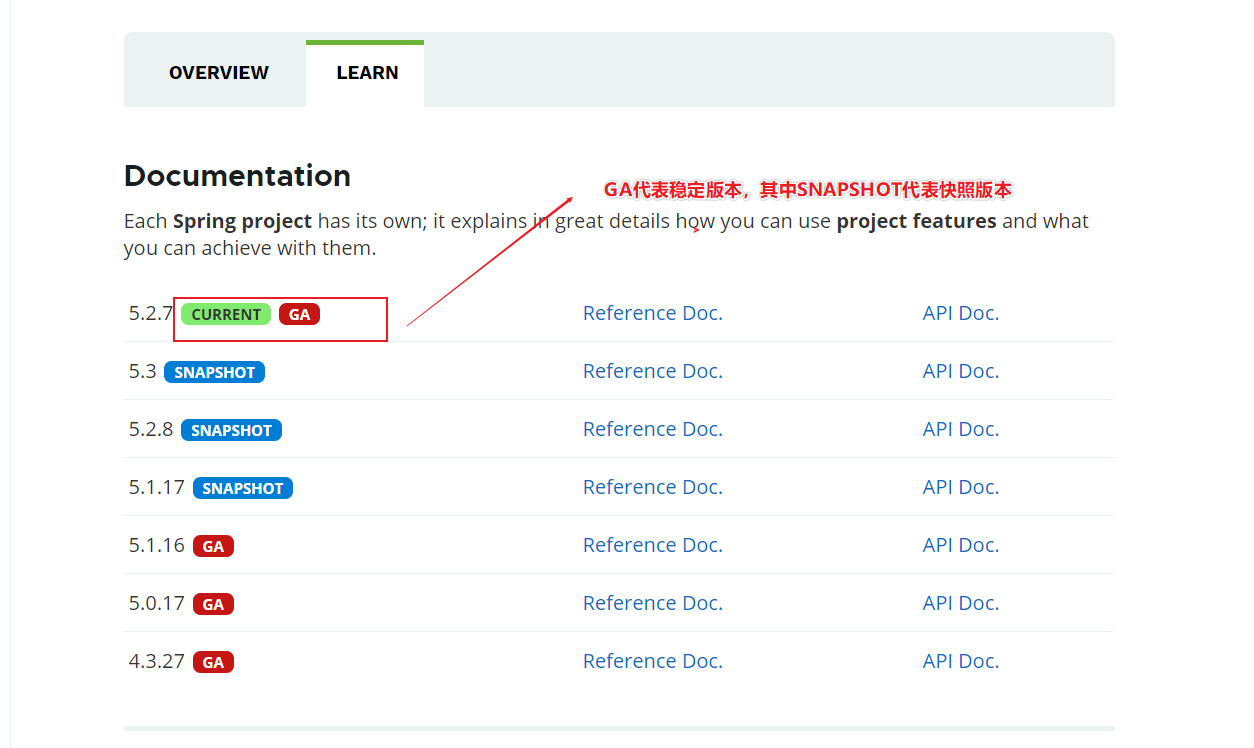Open Reference Doc. for 5.1.16 GA

pyautogui.click(x=652, y=545)
